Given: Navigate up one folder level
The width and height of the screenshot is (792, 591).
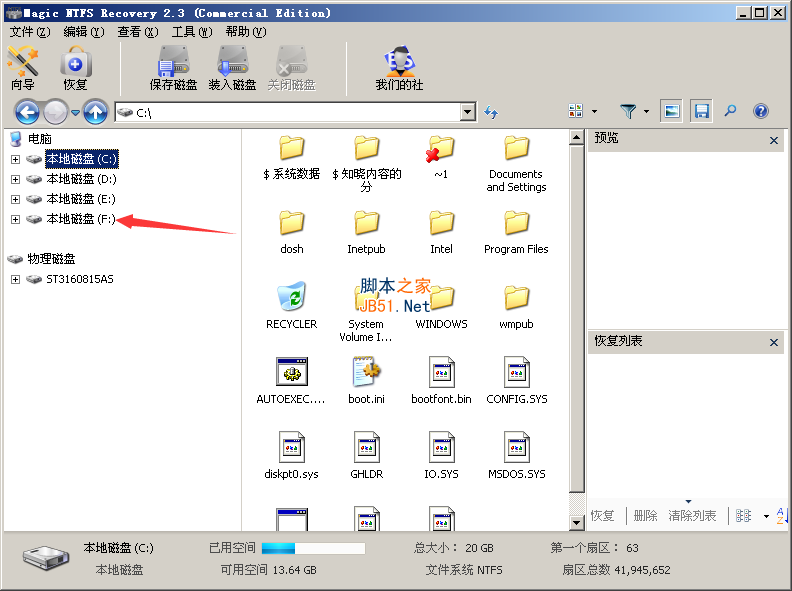Looking at the screenshot, I should point(95,112).
